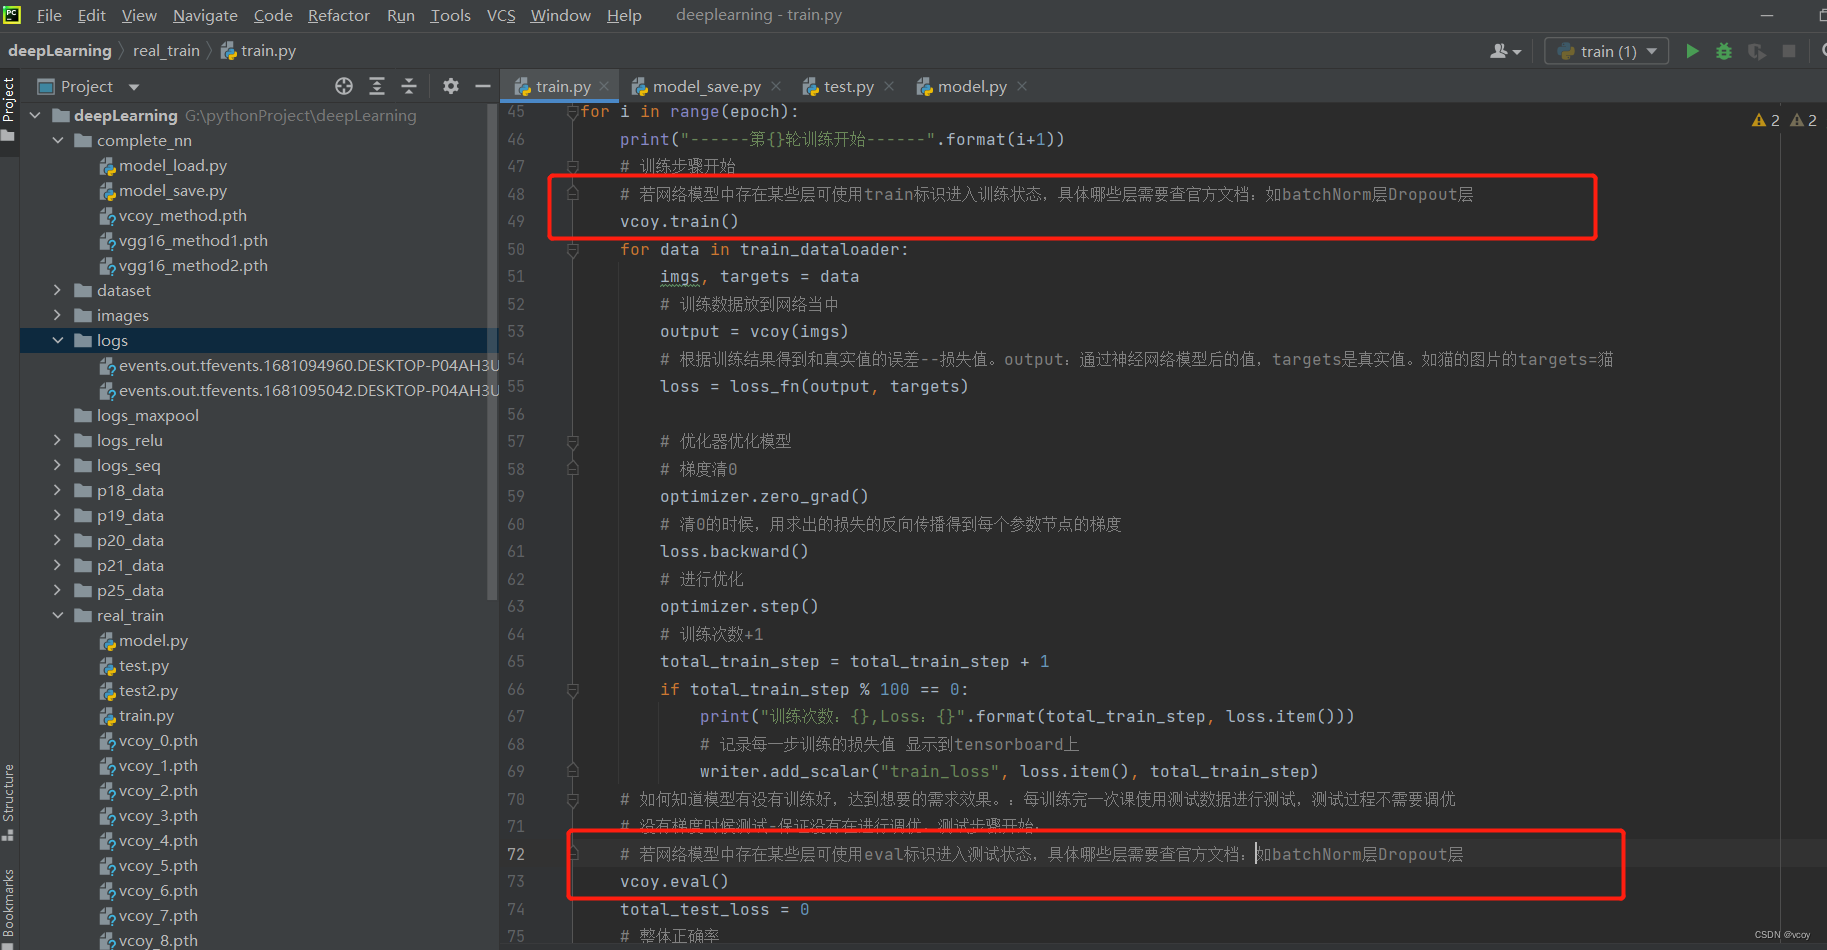Collapse the deepLearning root folder
This screenshot has height=950, width=1827.
point(36,115)
